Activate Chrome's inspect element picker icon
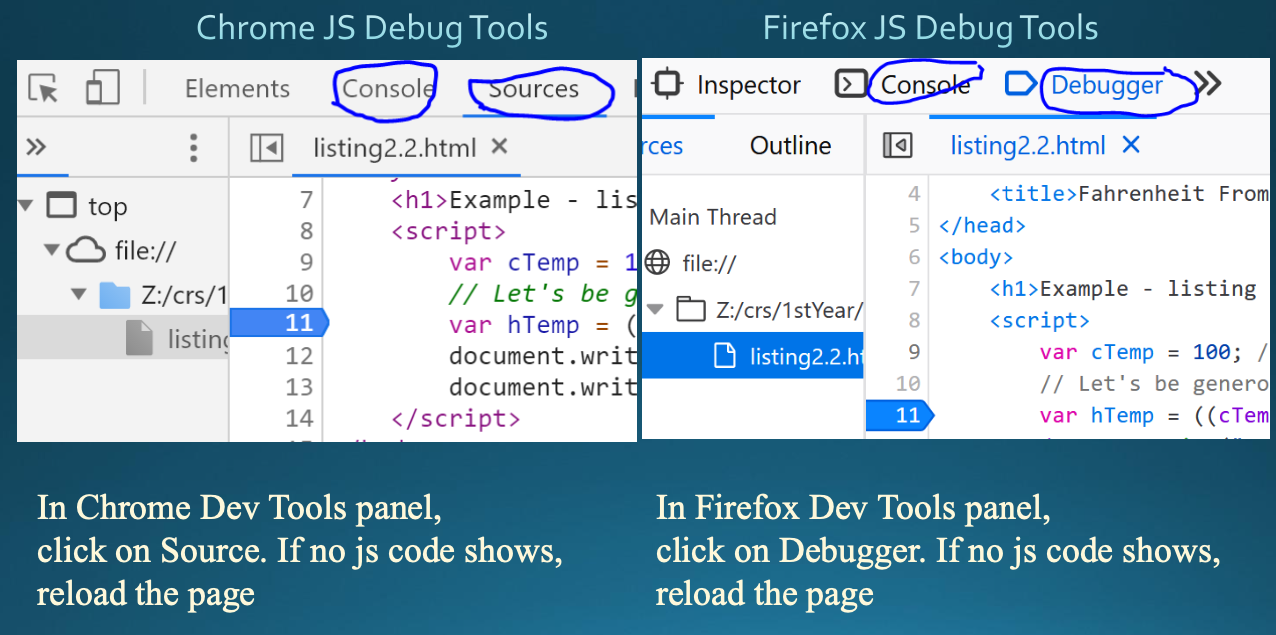Screen dimensions: 1276x635 (x=43, y=88)
